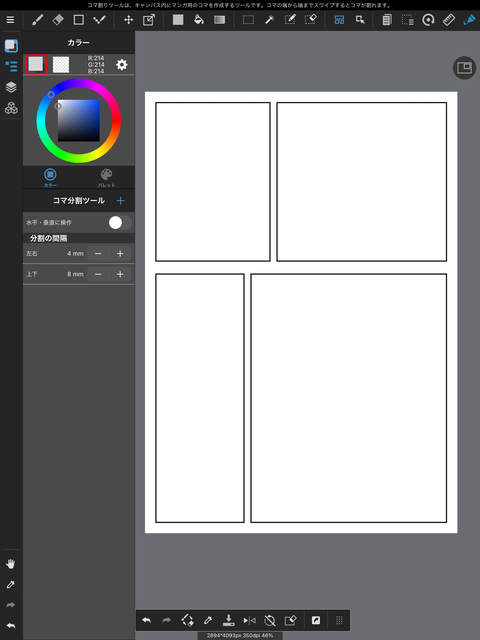Select the Brush tool
480x640 pixels.
(x=38, y=20)
